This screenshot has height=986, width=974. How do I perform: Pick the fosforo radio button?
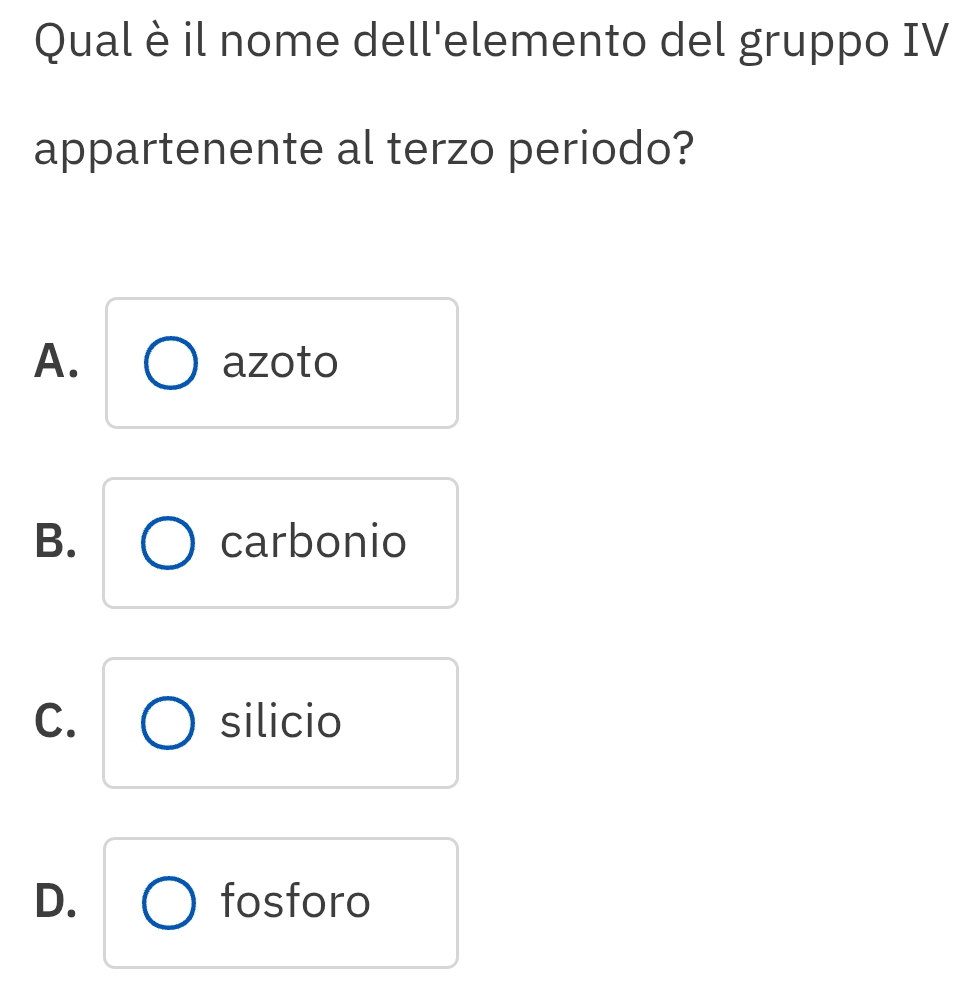tap(167, 903)
